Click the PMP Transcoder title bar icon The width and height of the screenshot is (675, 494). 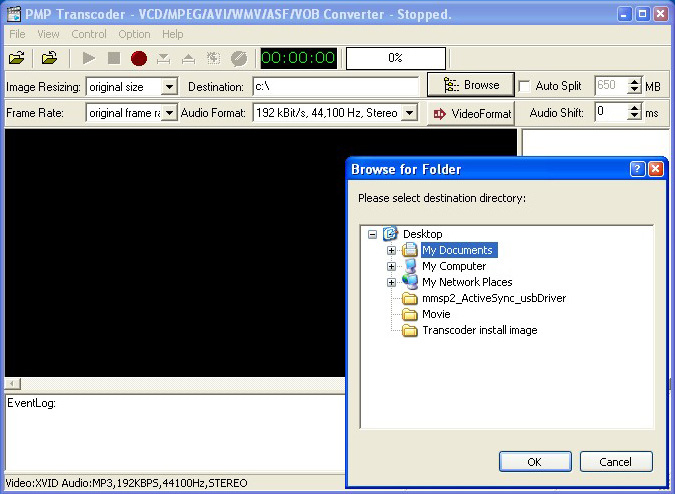click(14, 14)
